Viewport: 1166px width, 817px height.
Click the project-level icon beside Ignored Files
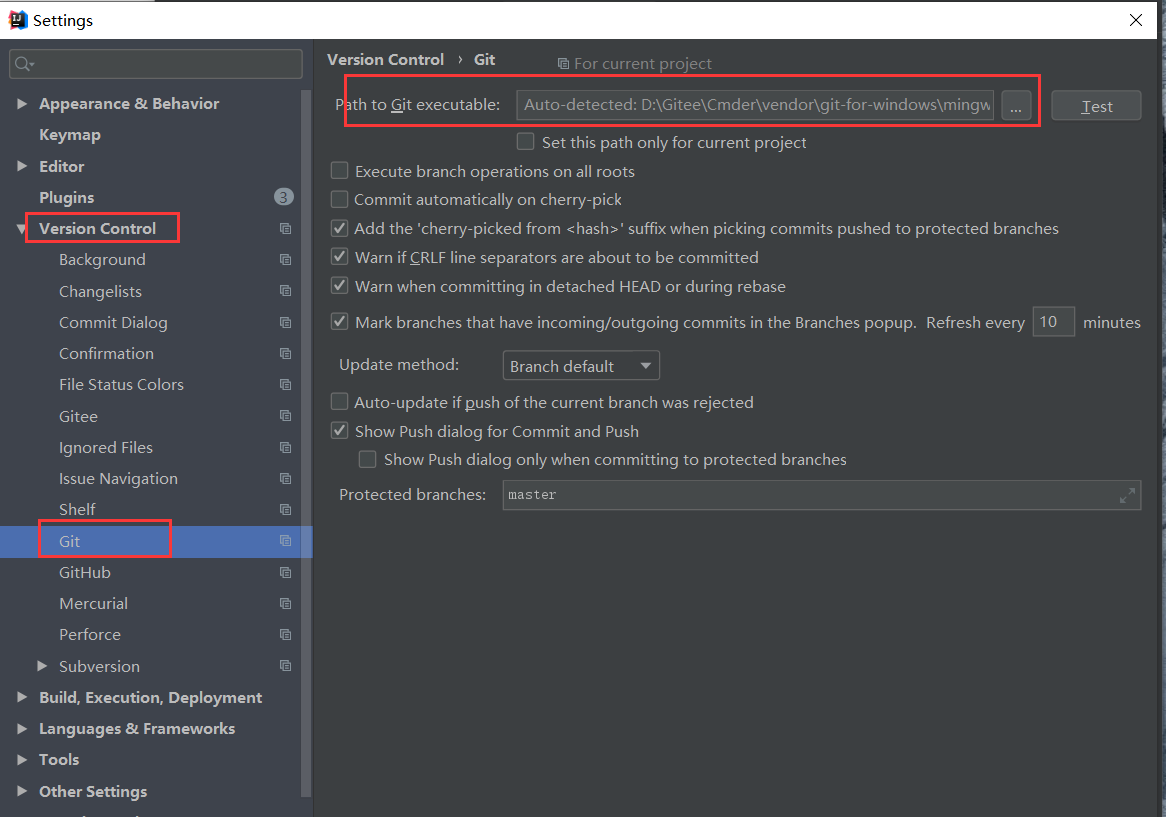coord(286,448)
